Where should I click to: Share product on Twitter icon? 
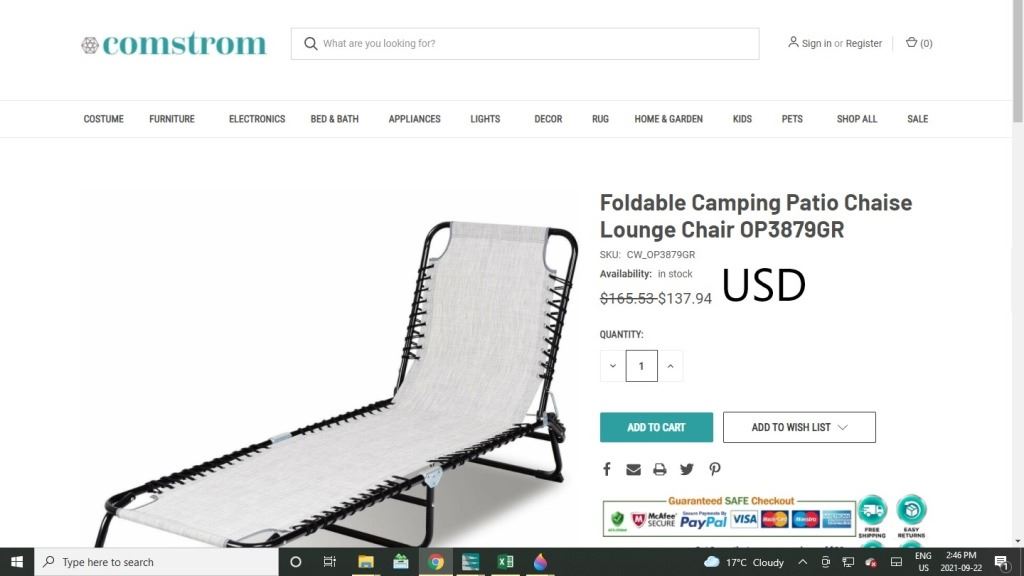tap(686, 469)
